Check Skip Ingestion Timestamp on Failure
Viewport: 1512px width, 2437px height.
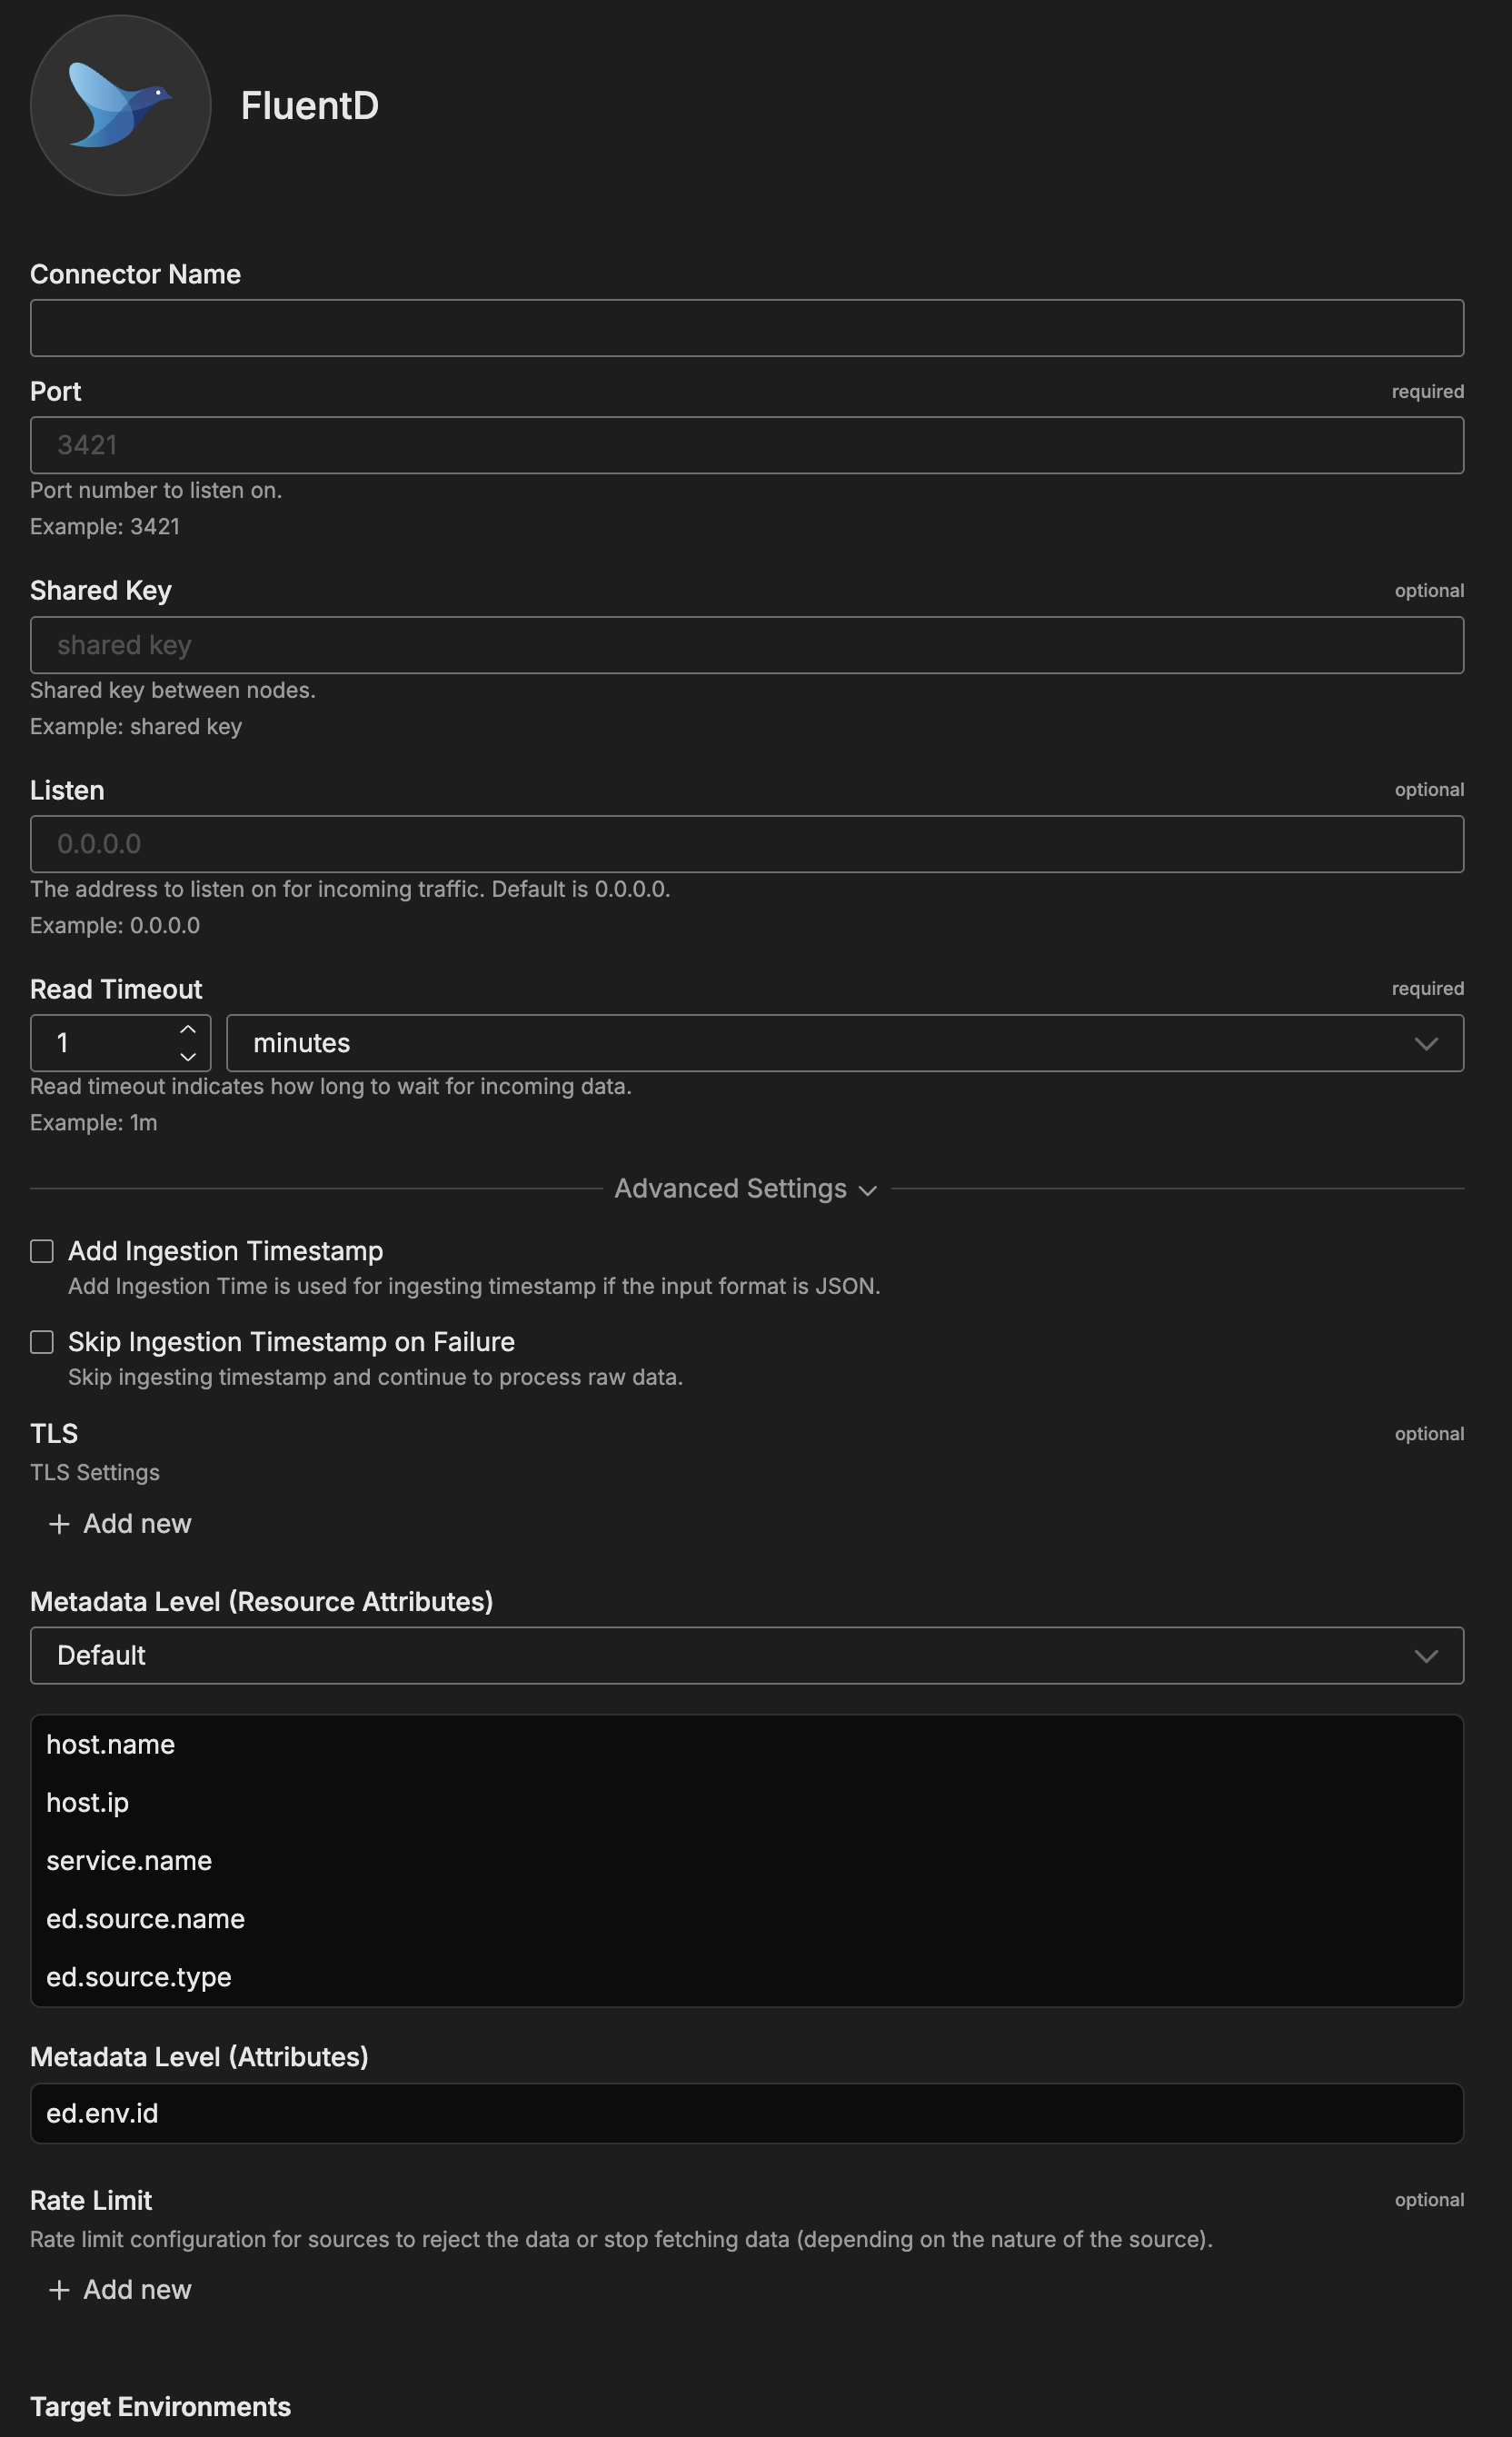tap(42, 1342)
